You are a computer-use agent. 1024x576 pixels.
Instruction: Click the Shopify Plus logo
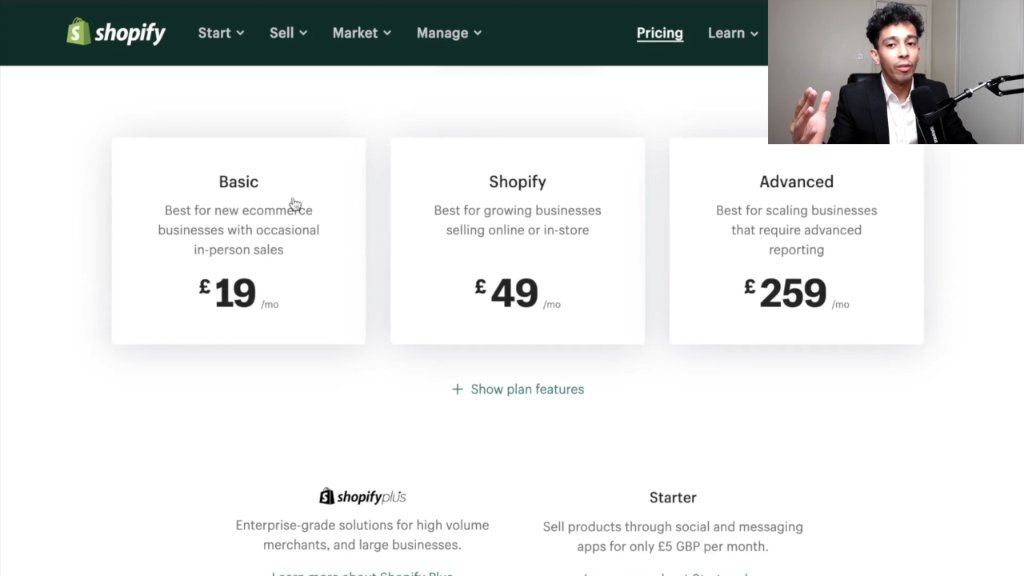point(362,496)
